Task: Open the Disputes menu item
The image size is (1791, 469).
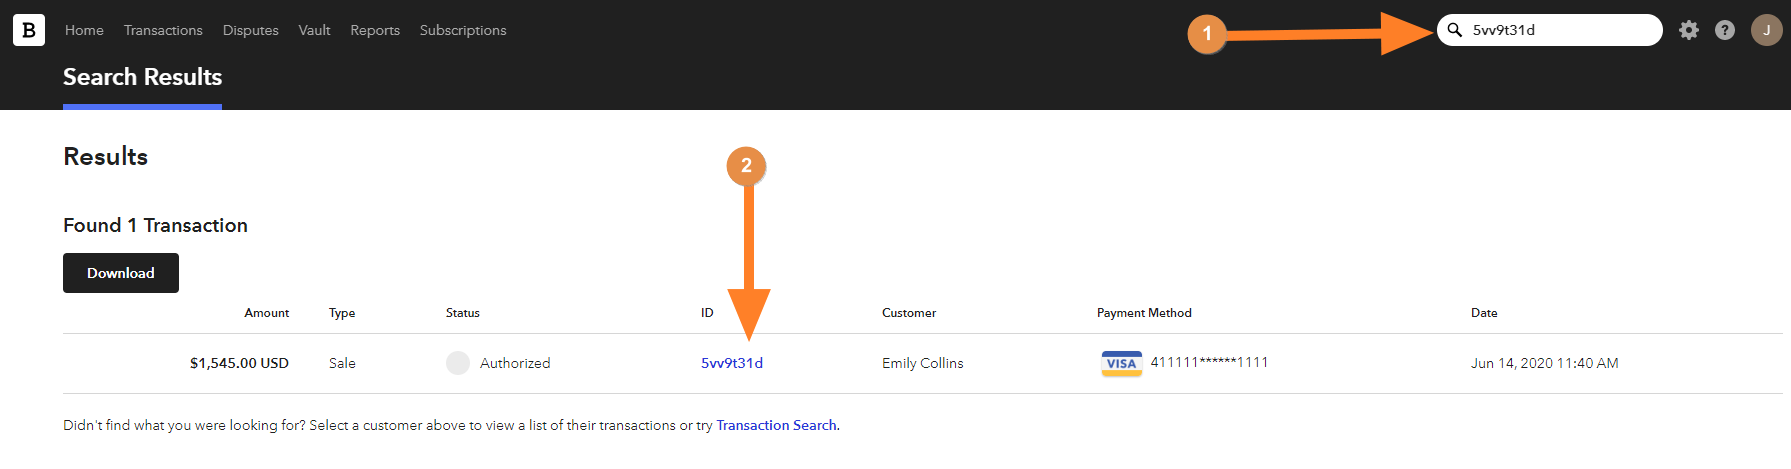Action: [251, 30]
